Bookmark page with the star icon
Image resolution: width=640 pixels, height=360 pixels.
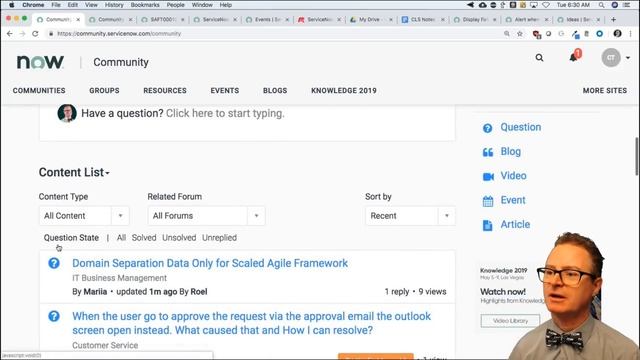click(520, 34)
